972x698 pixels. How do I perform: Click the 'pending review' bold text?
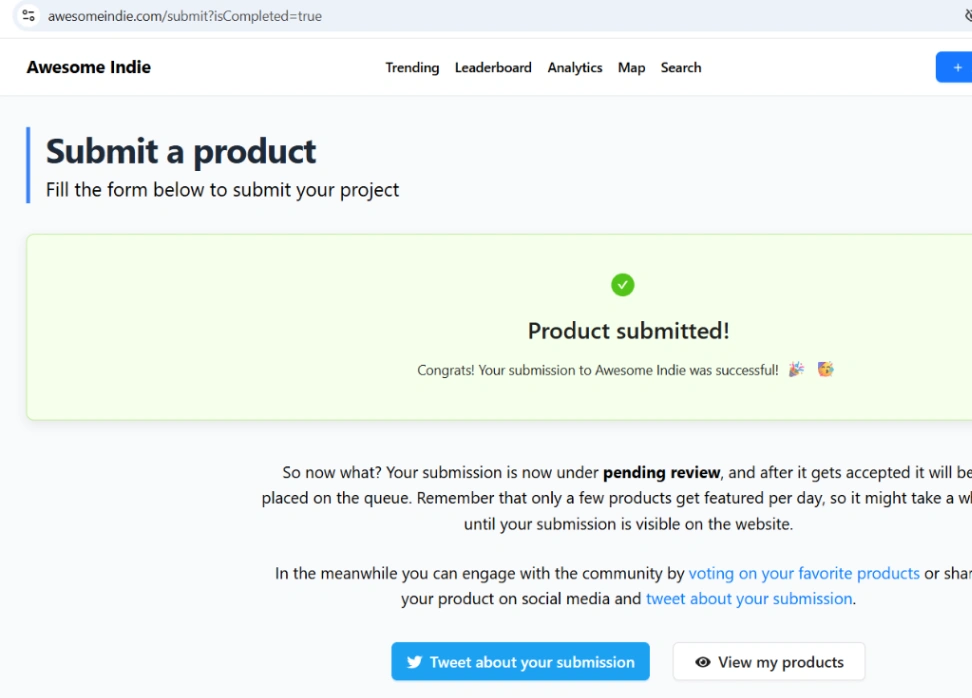tap(661, 472)
